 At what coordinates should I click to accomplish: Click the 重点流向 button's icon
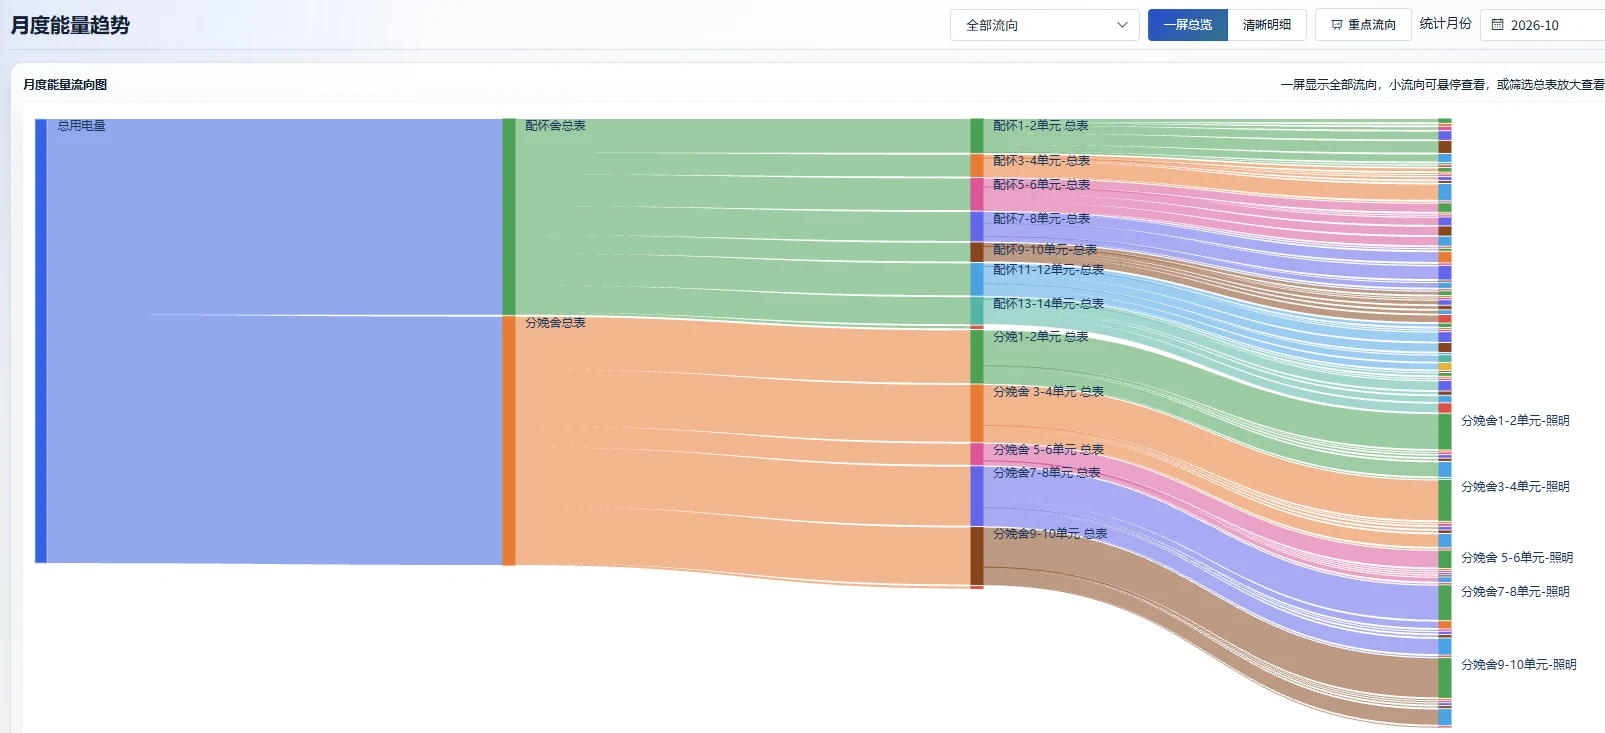click(1337, 25)
